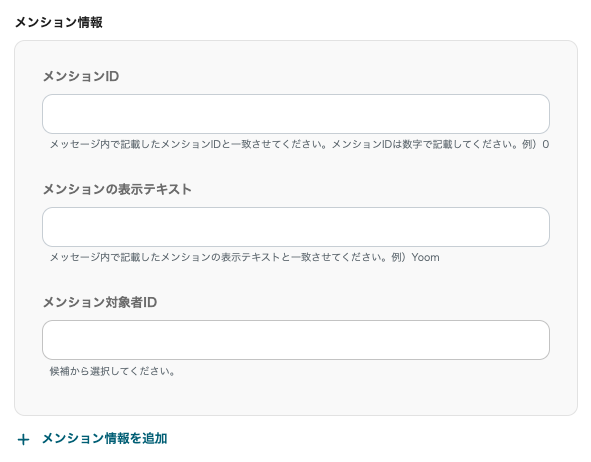Viewport: 591px width, 462px height.
Task: Click the 例）Yoom example text
Action: (x=415, y=257)
